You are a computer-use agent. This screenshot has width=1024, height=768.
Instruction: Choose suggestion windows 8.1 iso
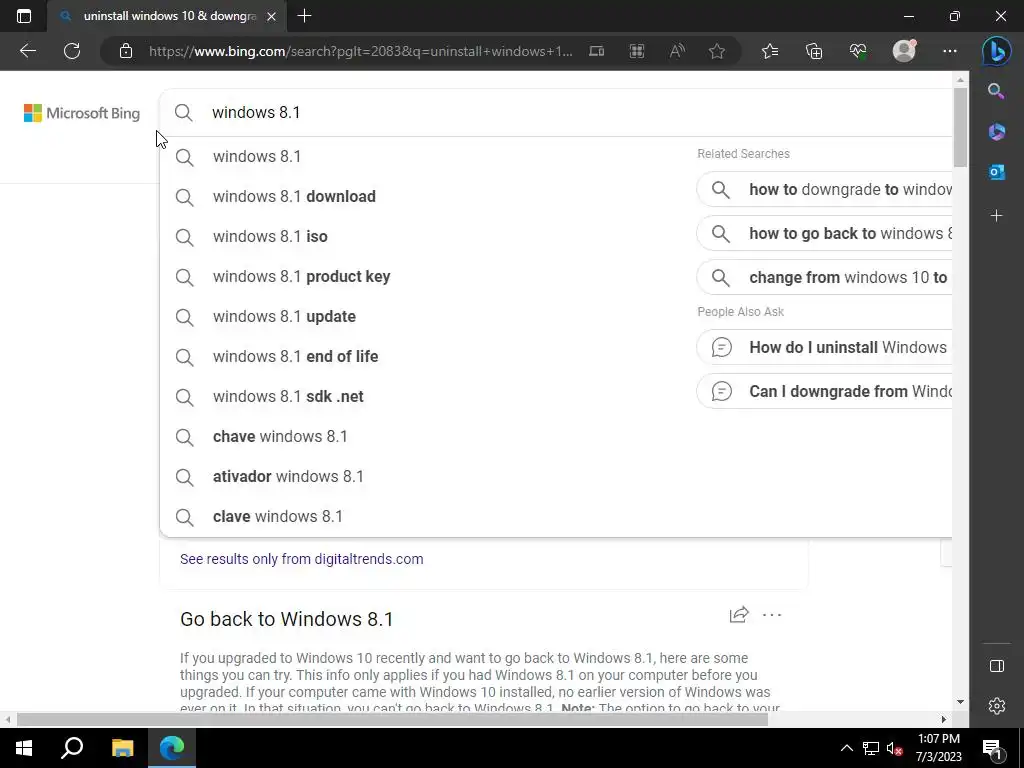(425, 236)
